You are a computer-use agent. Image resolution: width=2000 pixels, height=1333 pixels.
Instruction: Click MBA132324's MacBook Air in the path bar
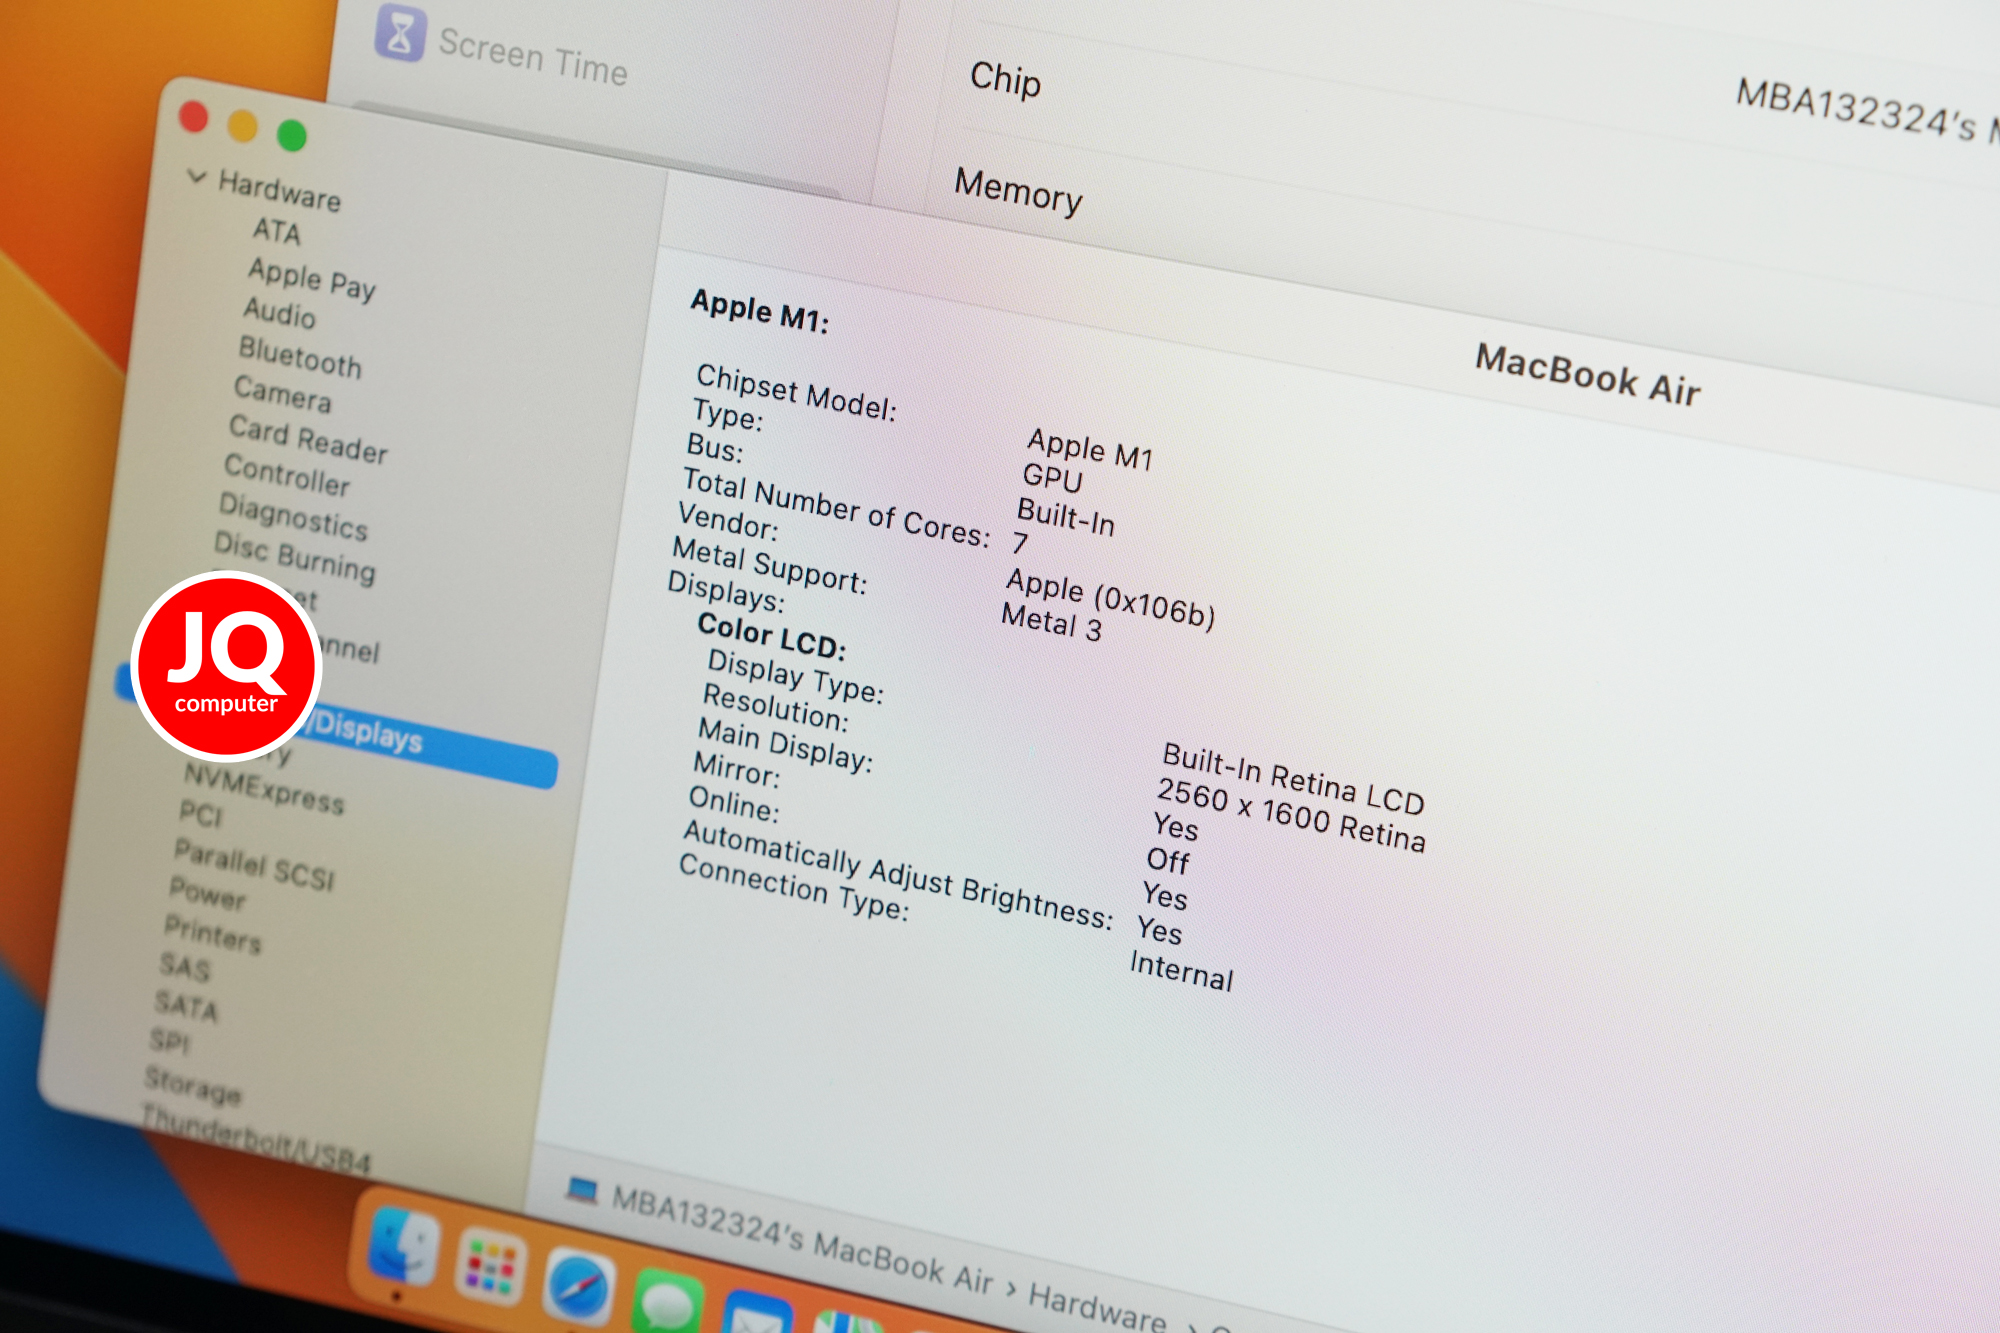point(803,1239)
